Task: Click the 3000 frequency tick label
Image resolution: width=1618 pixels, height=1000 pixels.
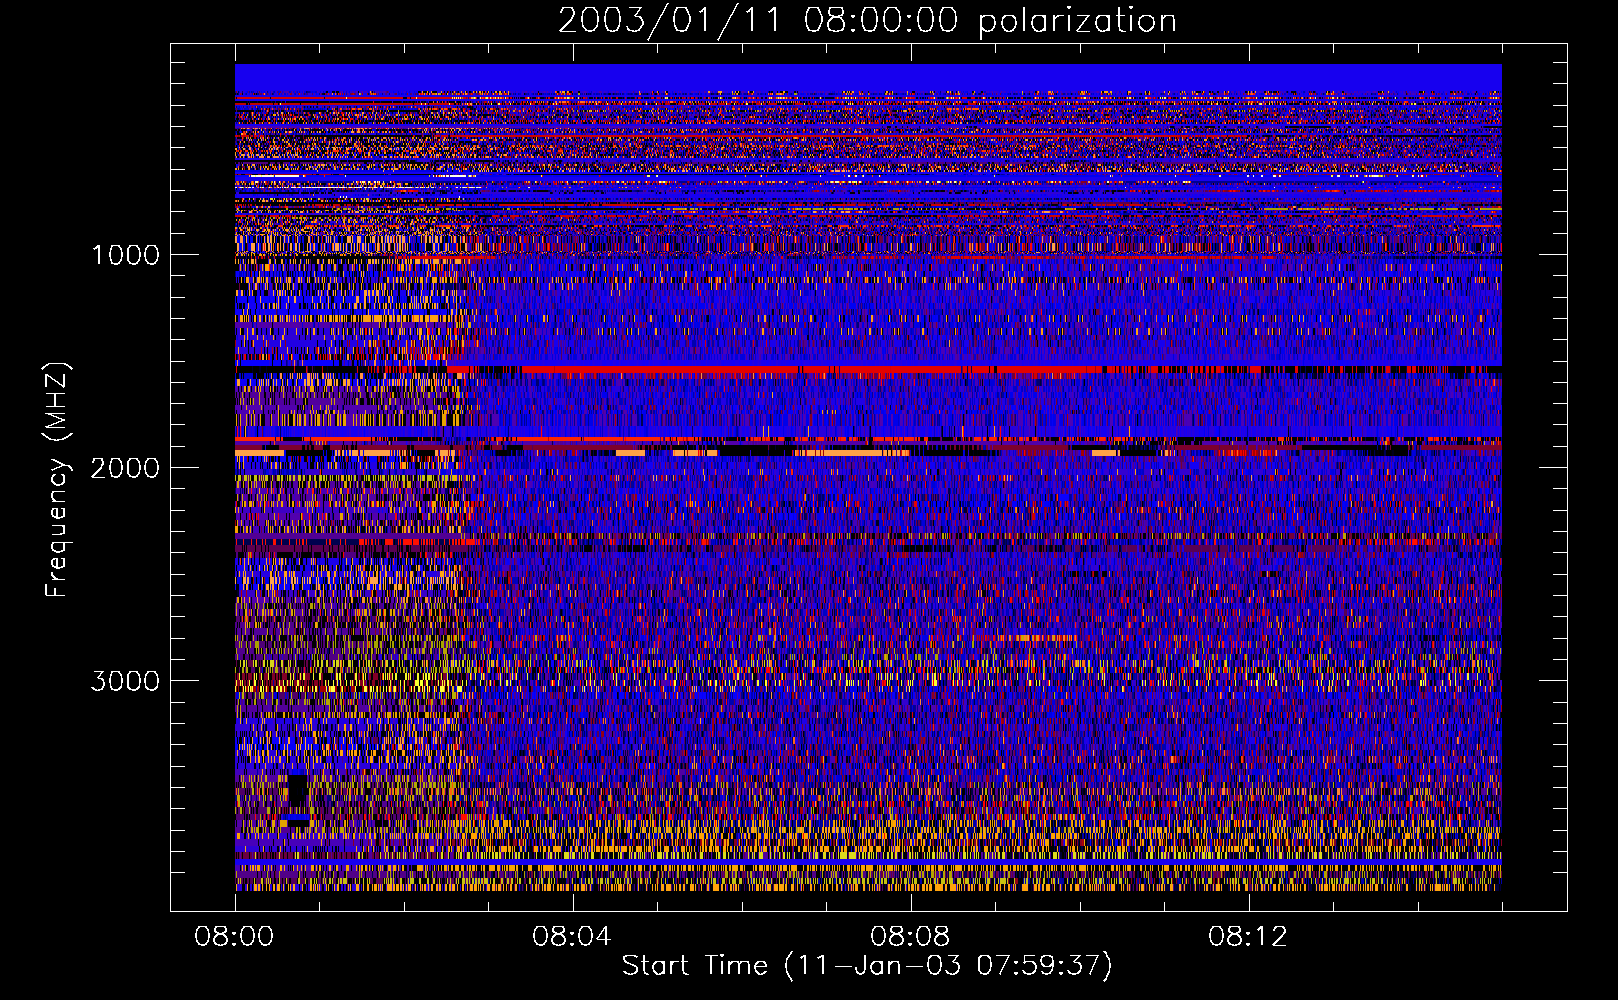Action: click(x=125, y=681)
